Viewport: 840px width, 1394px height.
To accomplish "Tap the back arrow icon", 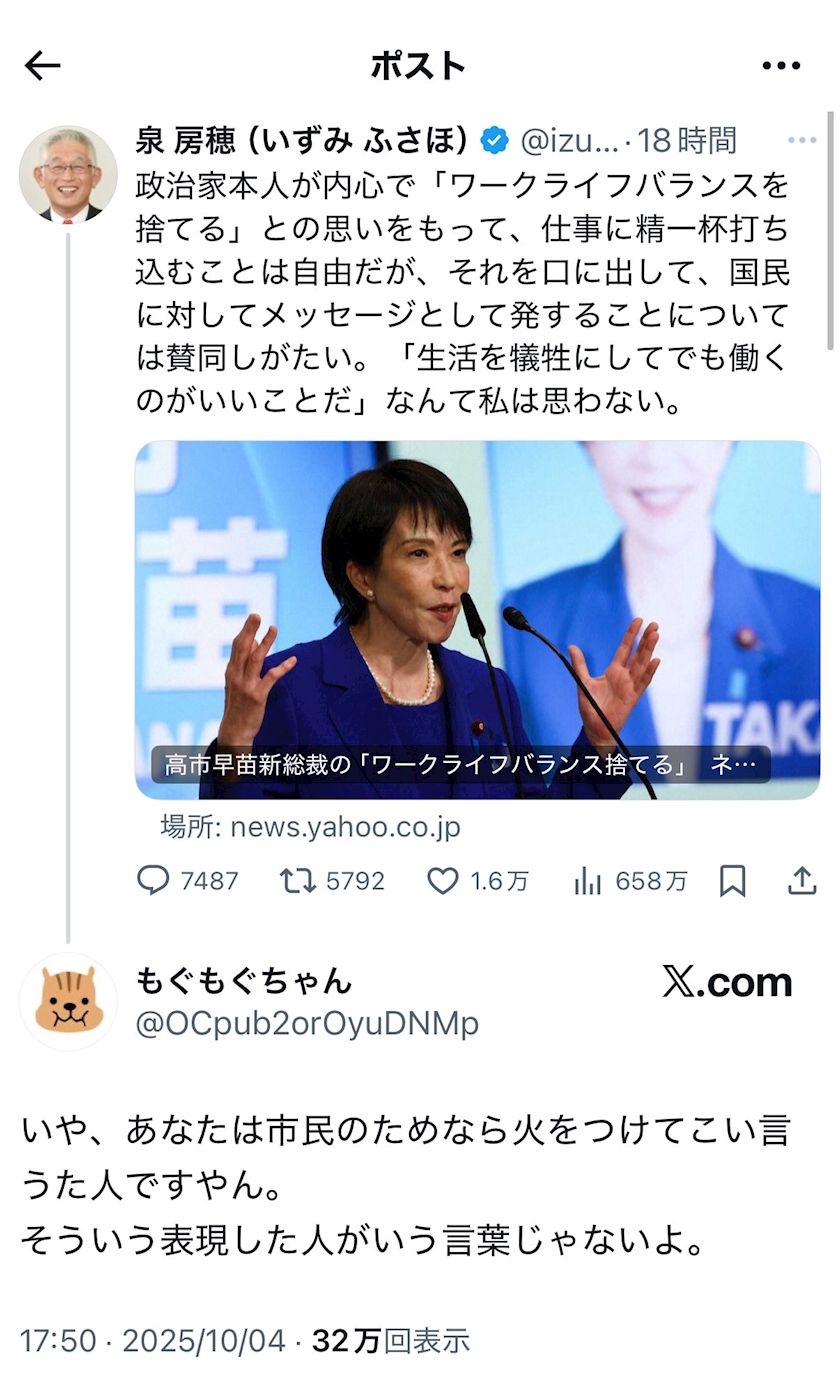I will pos(42,66).
